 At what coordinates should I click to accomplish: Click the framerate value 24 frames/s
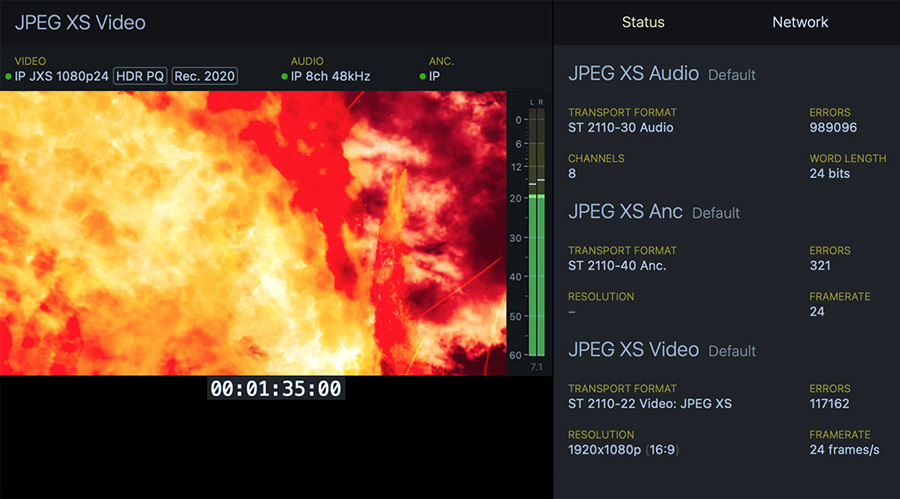[x=844, y=450]
